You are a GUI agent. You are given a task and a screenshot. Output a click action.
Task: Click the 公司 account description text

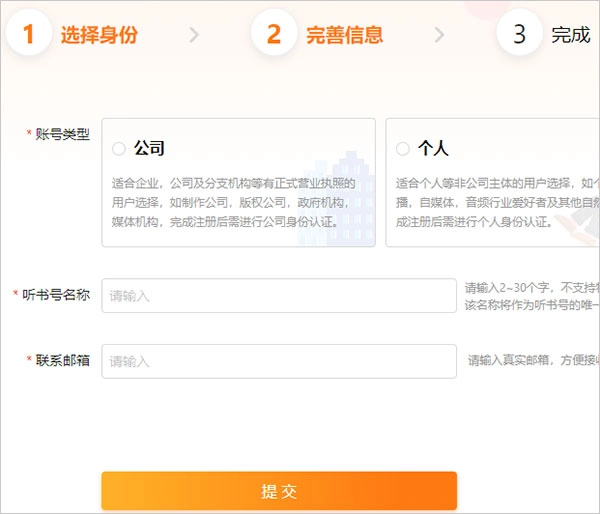233,202
